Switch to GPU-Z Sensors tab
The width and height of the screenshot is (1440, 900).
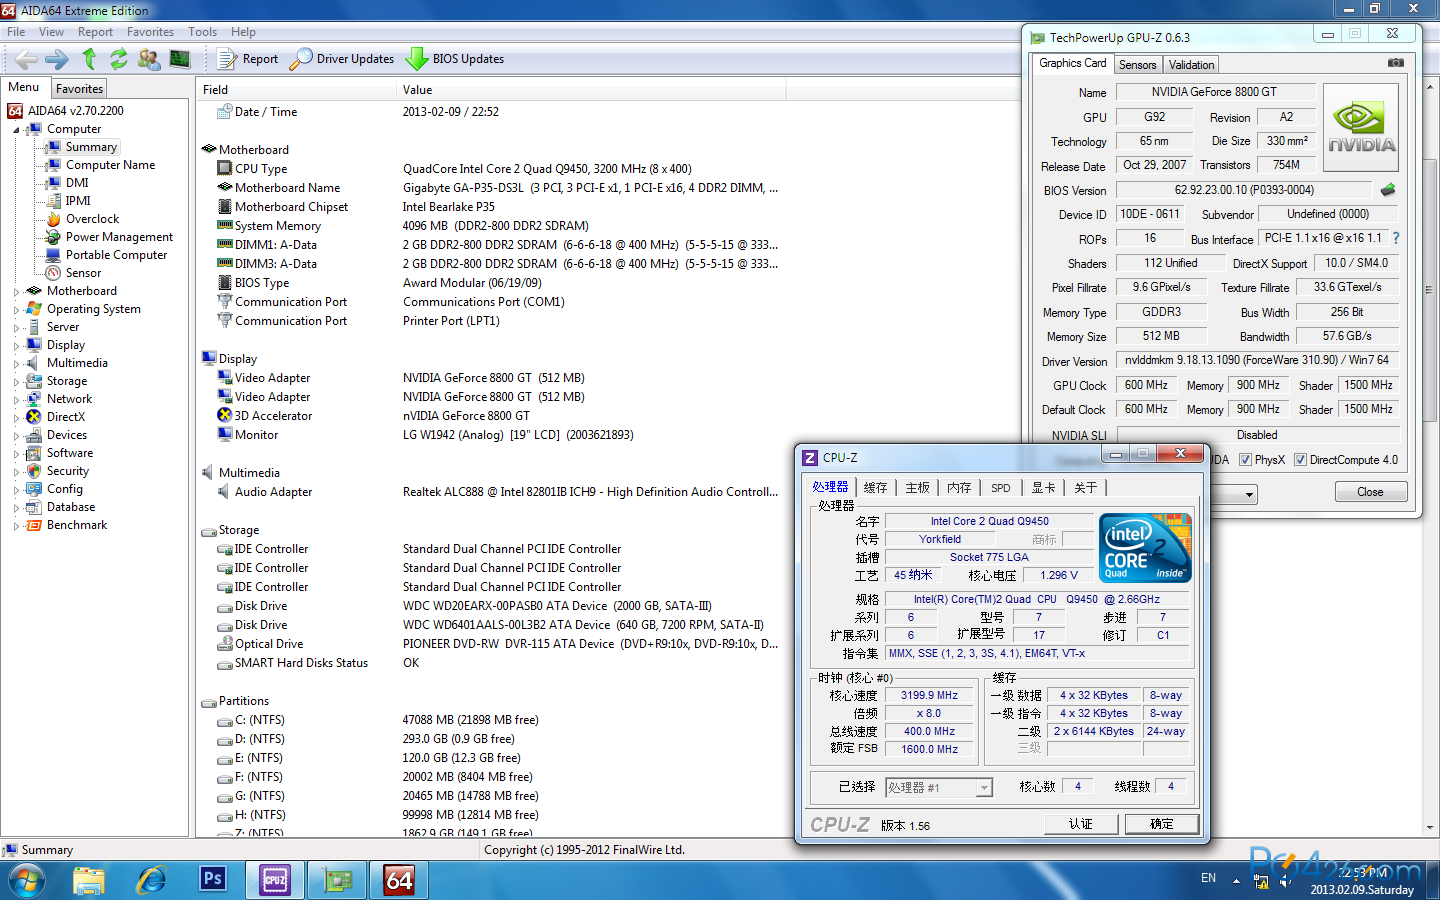1137,65
